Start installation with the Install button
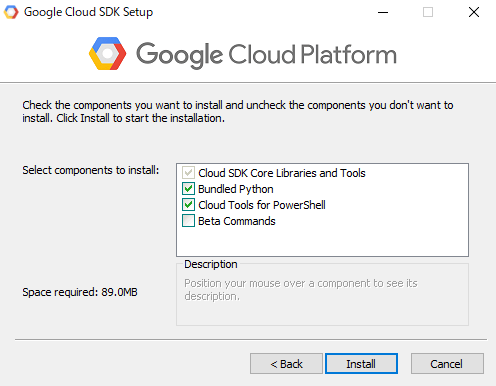Screen dimensions: 496x386 coord(361,364)
